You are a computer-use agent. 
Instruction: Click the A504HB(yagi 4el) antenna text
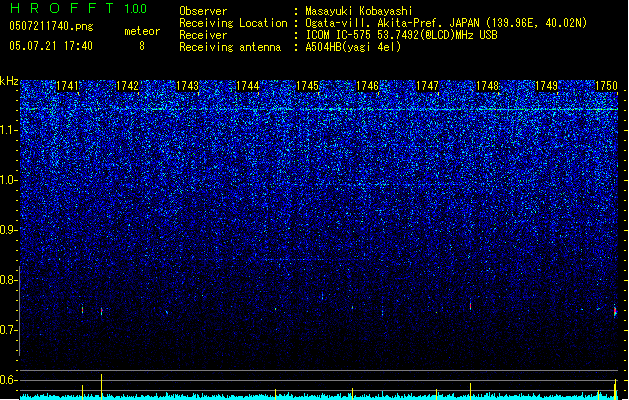(353, 47)
